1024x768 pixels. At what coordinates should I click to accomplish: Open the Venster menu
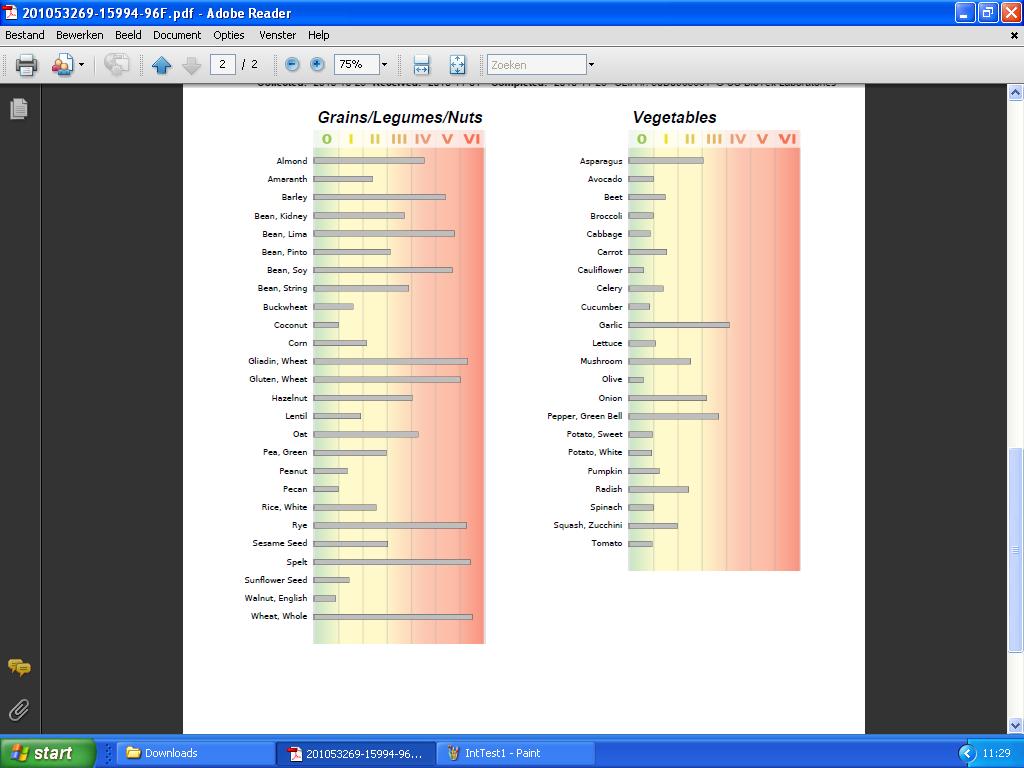pyautogui.click(x=278, y=35)
